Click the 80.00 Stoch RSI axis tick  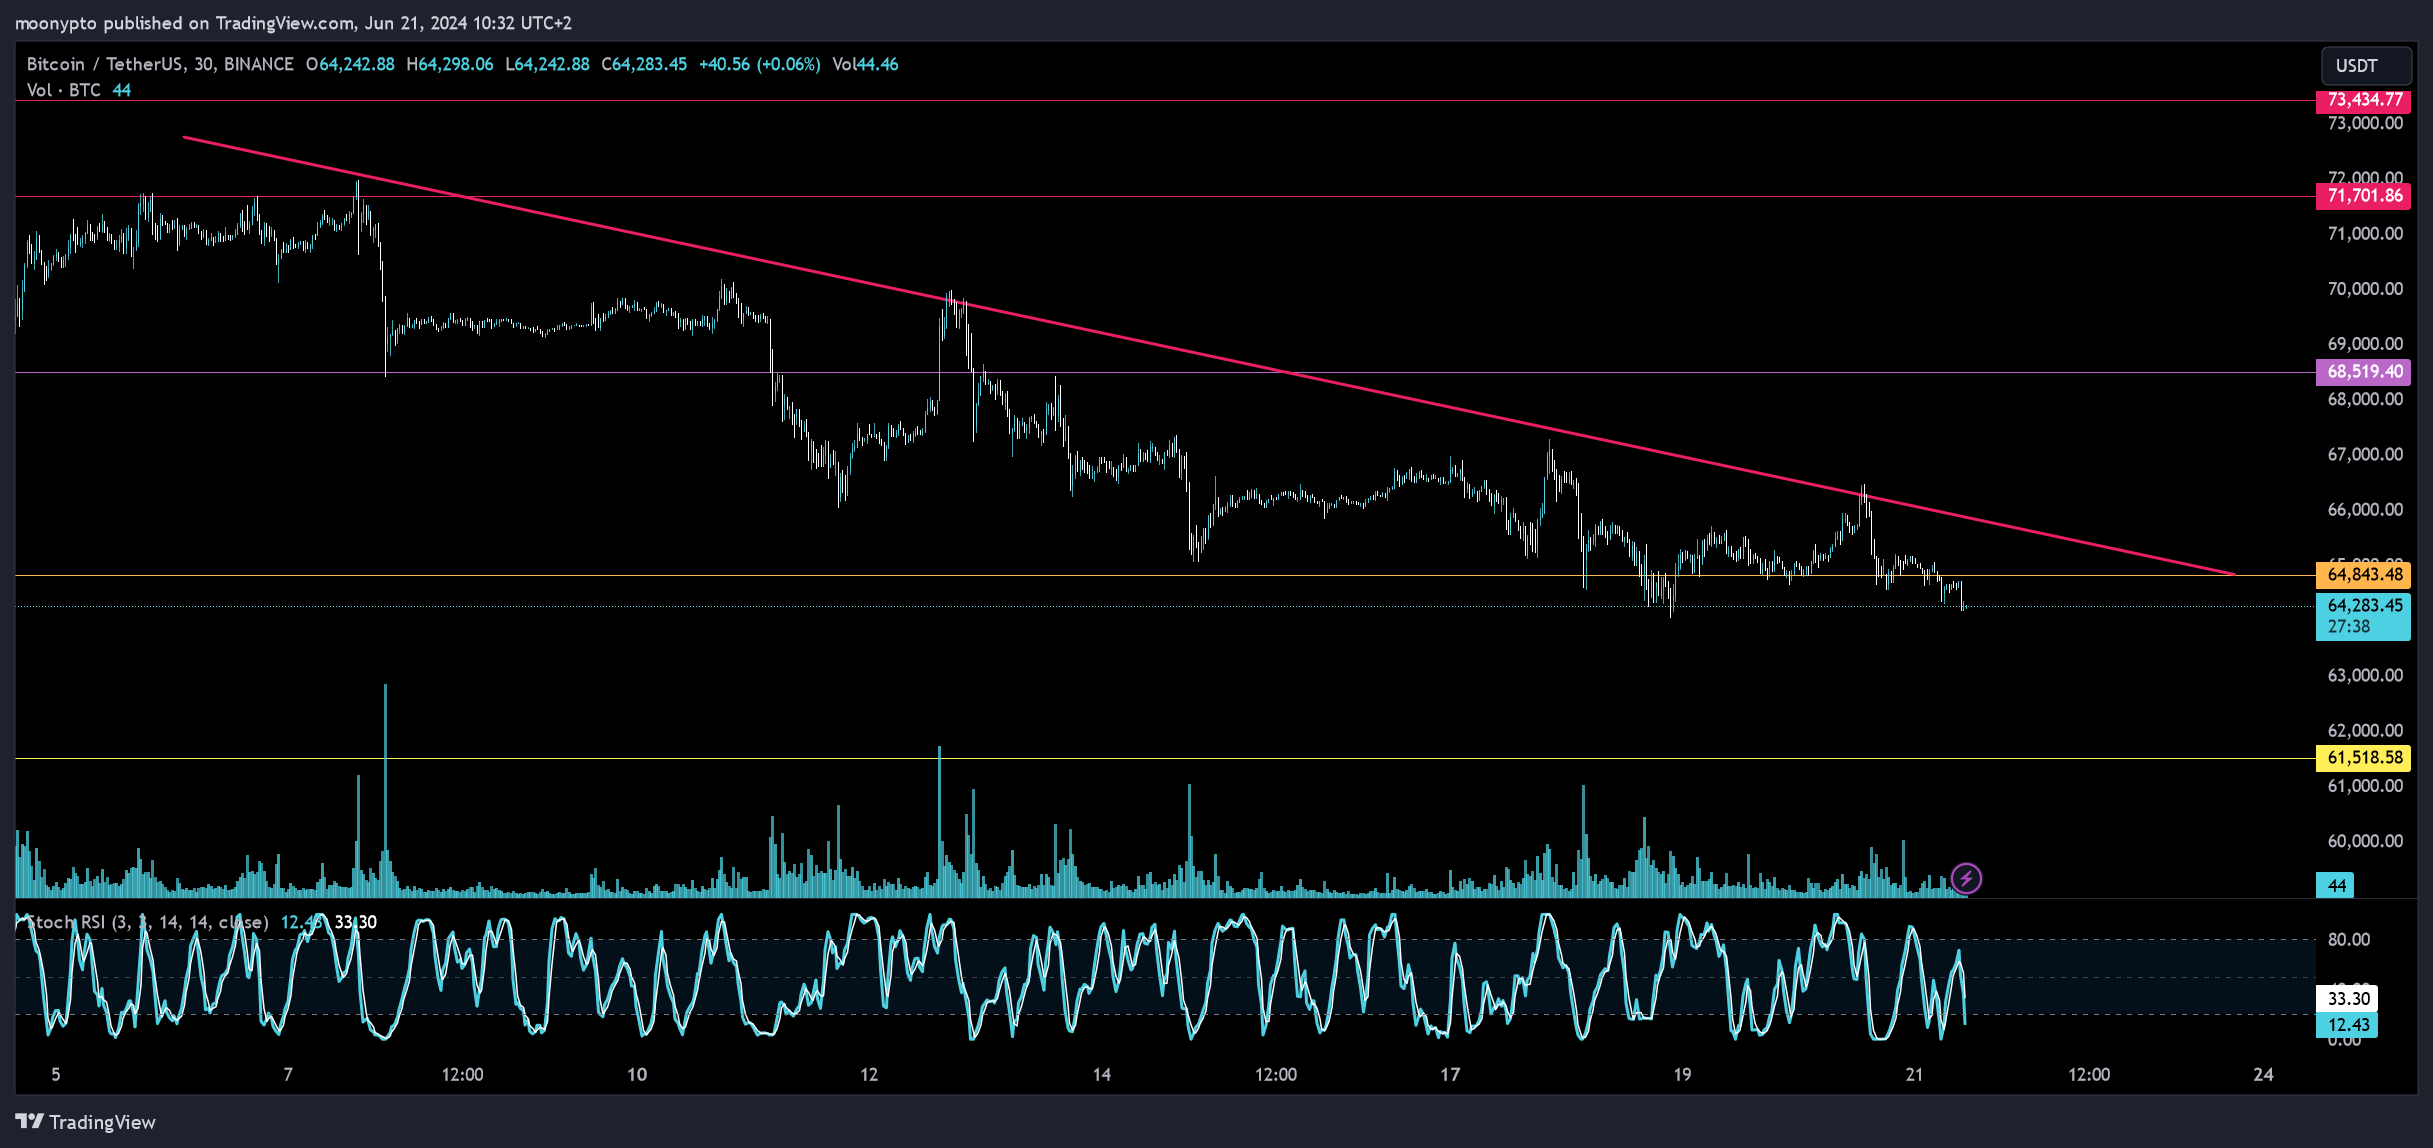[2349, 939]
